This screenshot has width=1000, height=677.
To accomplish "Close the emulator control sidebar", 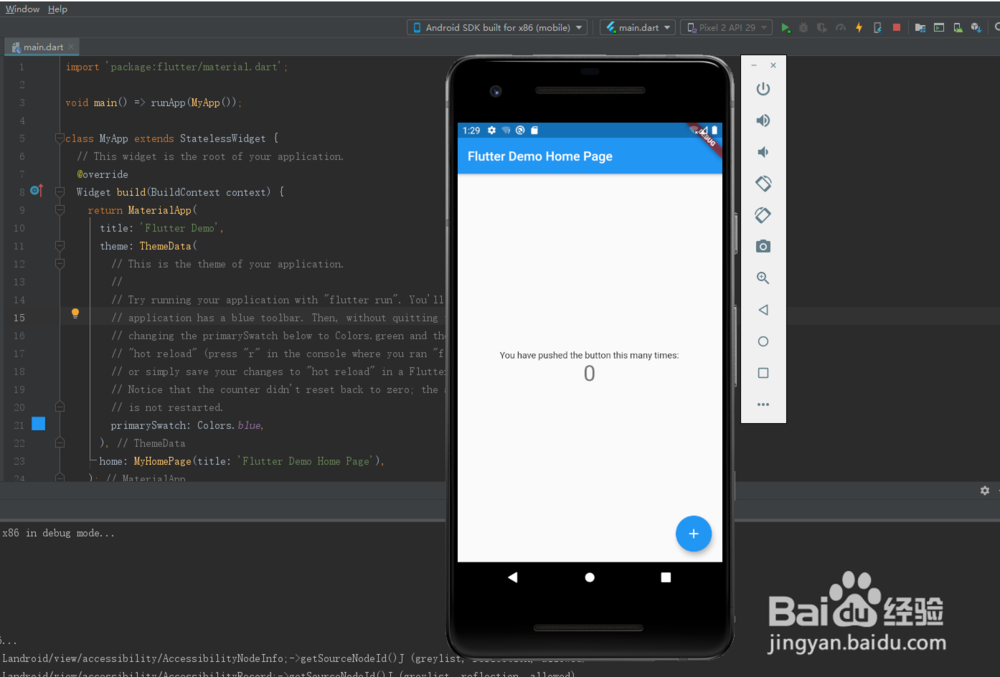I will tap(773, 65).
